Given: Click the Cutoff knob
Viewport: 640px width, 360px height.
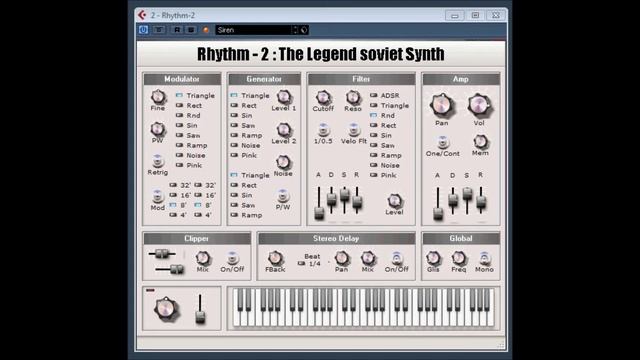Looking at the screenshot, I should coord(323,98).
